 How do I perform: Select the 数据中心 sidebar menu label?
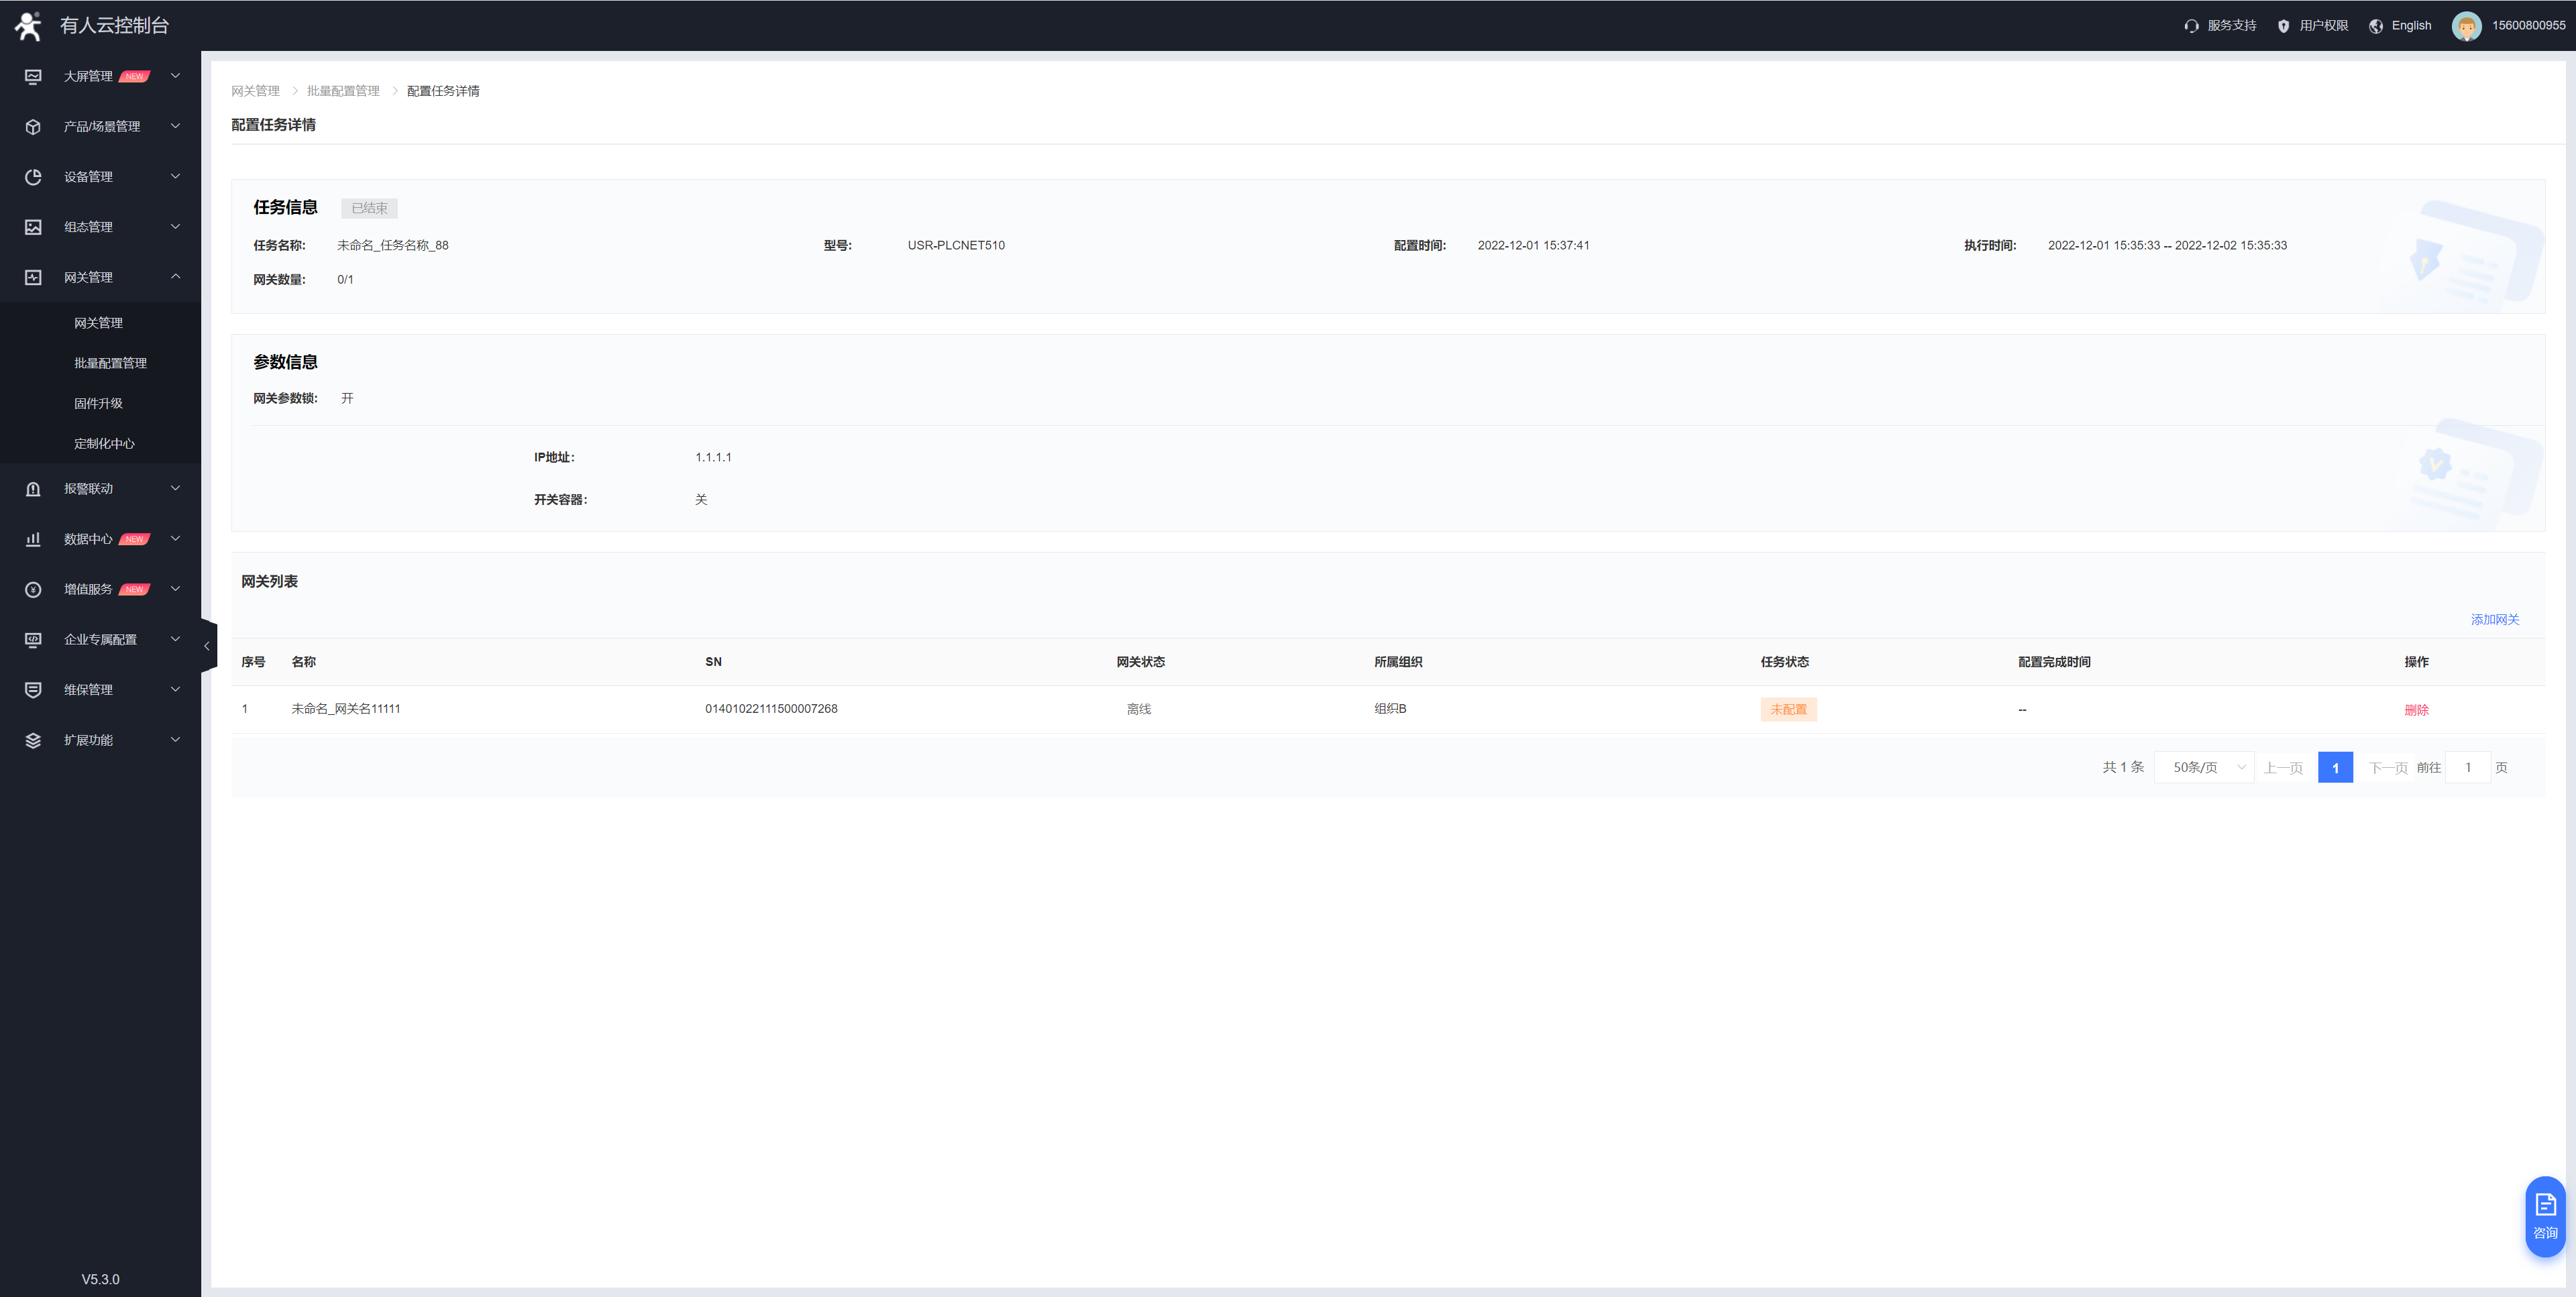88,539
